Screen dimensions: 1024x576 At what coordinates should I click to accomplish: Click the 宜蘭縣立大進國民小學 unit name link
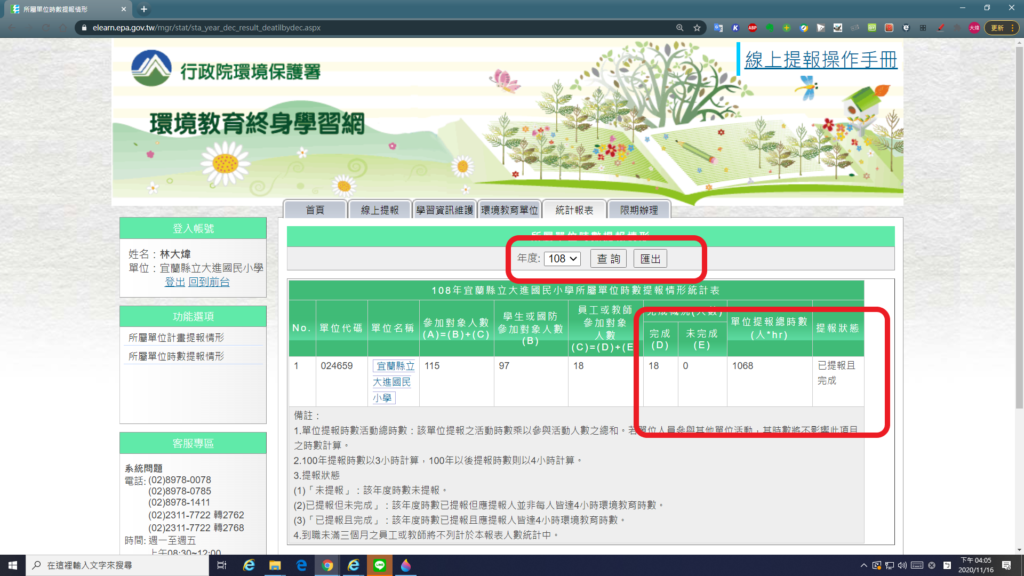click(393, 381)
